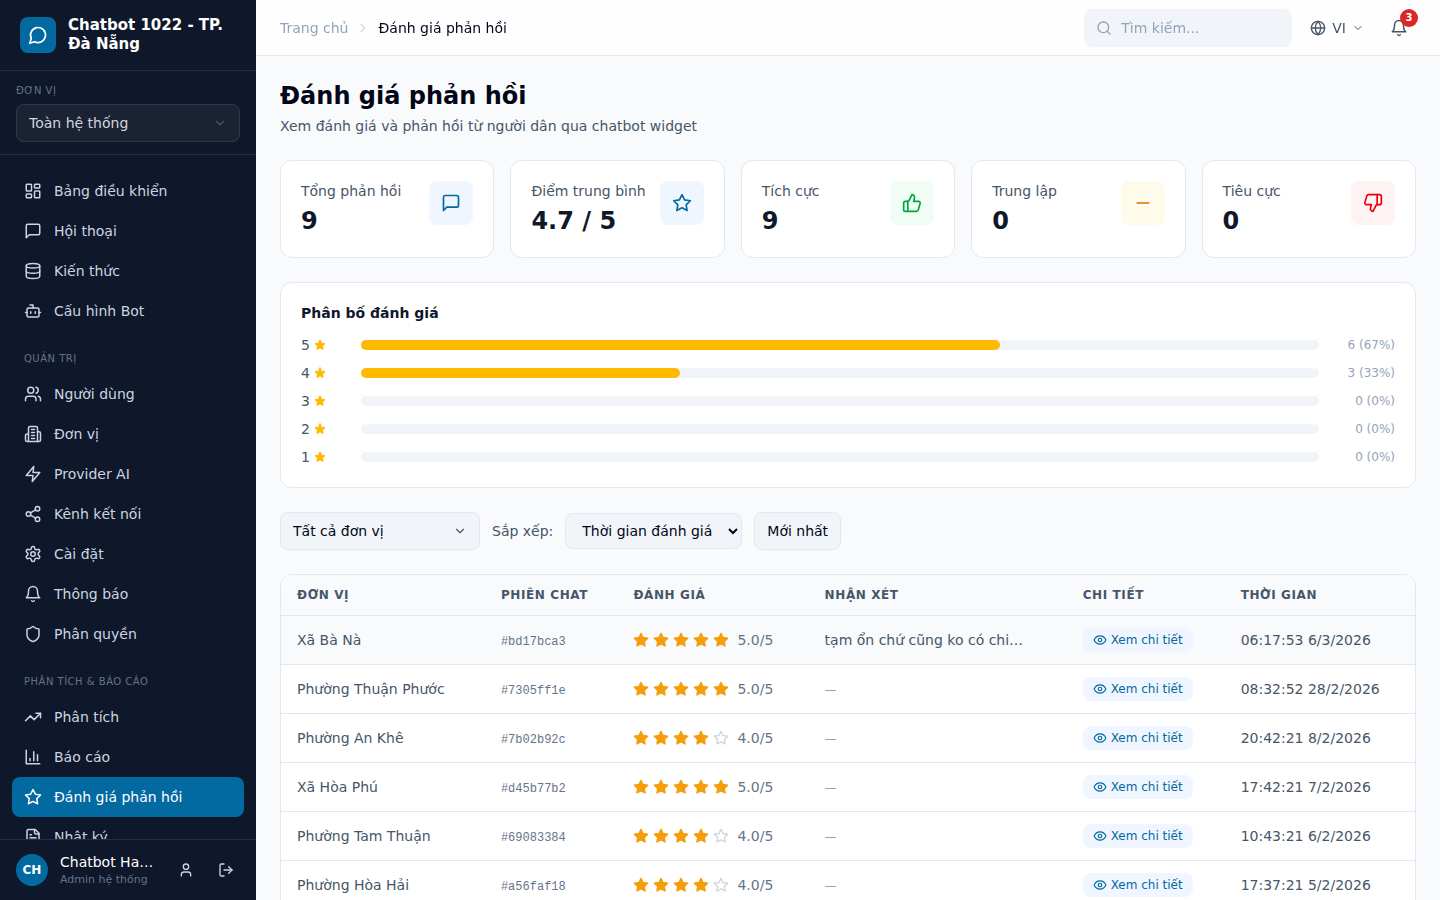Open user profile icon beside Chatbot Ha...
The width and height of the screenshot is (1440, 900).
tap(186, 870)
